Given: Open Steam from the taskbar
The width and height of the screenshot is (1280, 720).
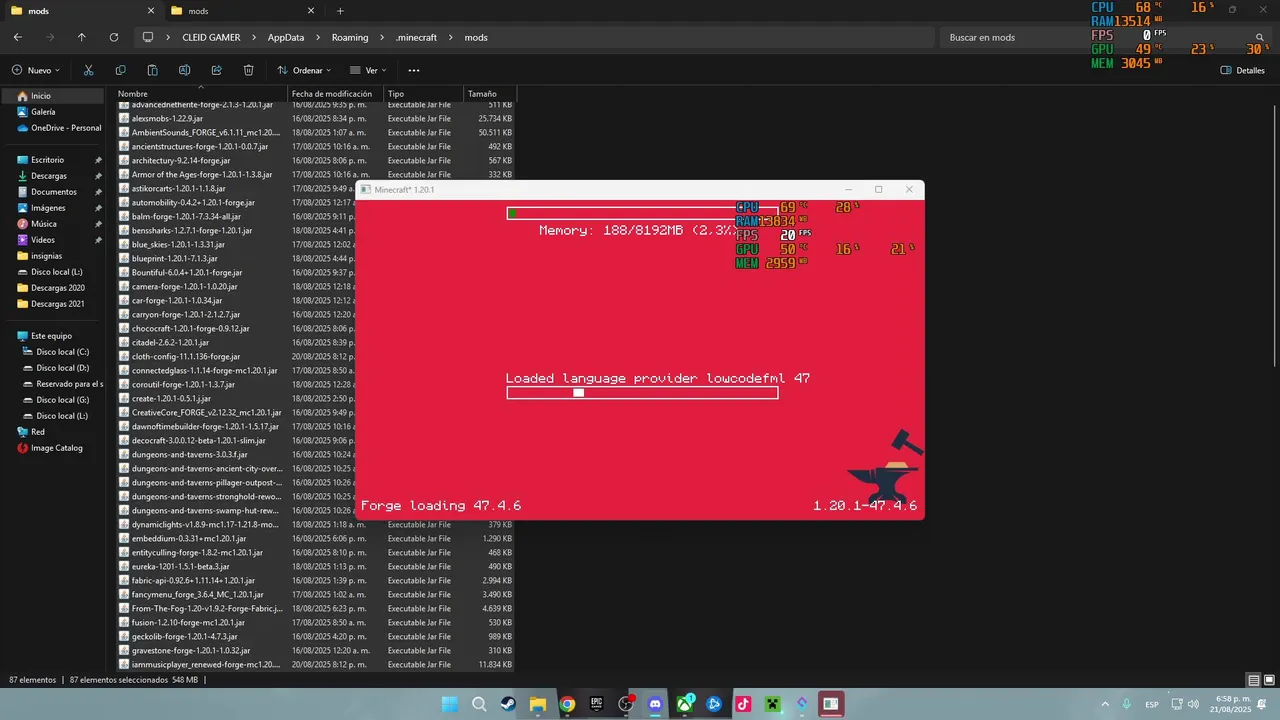Looking at the screenshot, I should (x=508, y=704).
